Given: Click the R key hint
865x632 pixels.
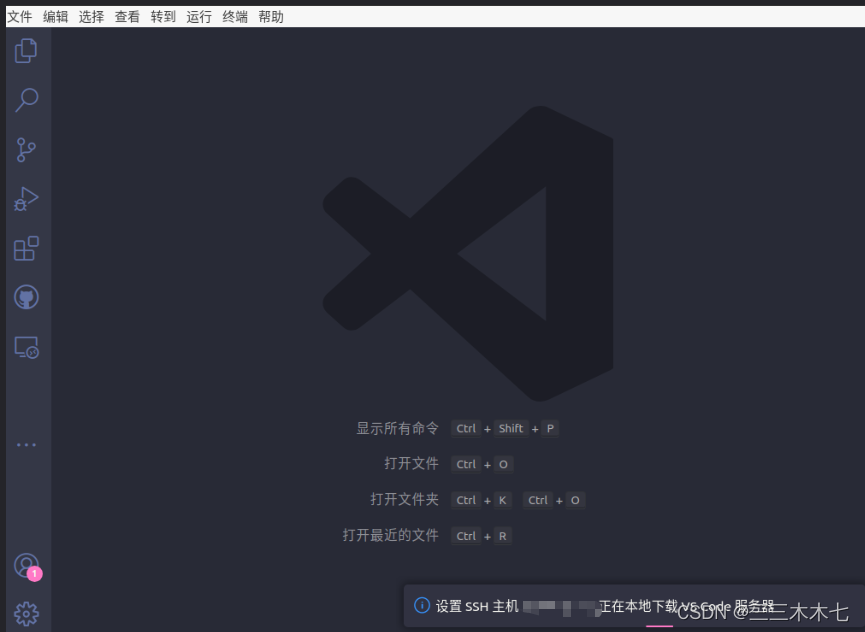Looking at the screenshot, I should click(503, 536).
